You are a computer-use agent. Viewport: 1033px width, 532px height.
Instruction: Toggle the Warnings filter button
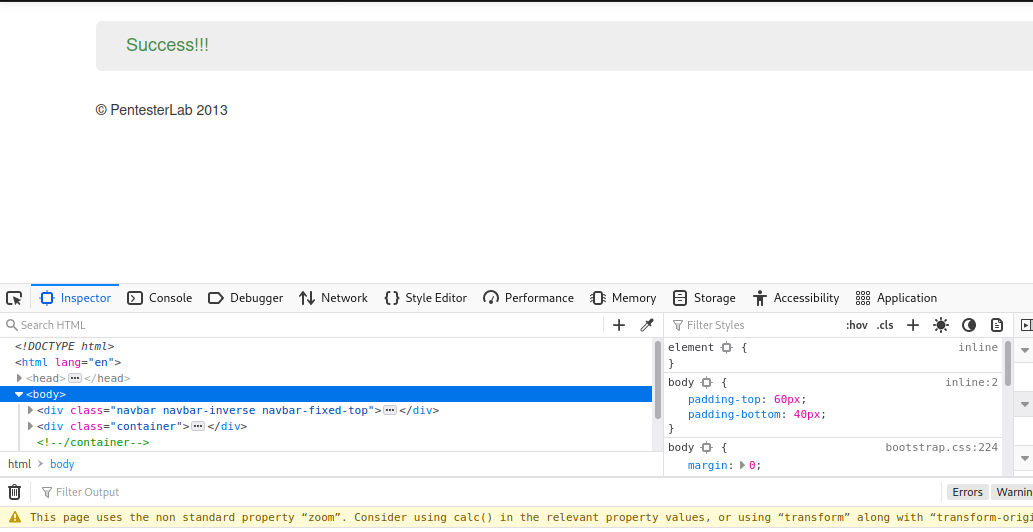click(1012, 492)
